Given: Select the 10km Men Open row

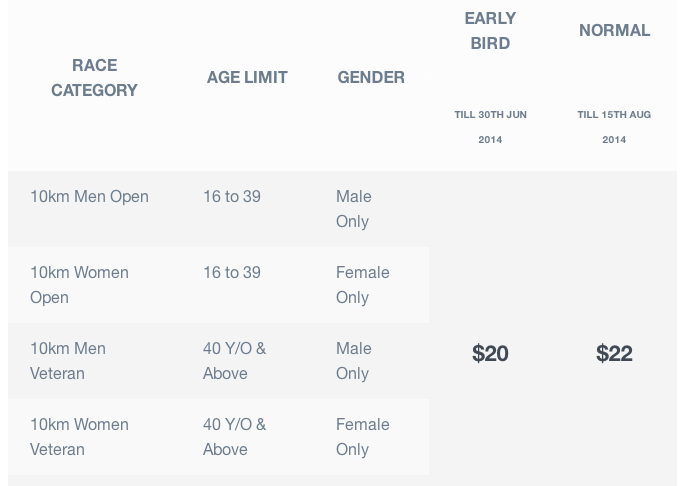Looking at the screenshot, I should [89, 197].
